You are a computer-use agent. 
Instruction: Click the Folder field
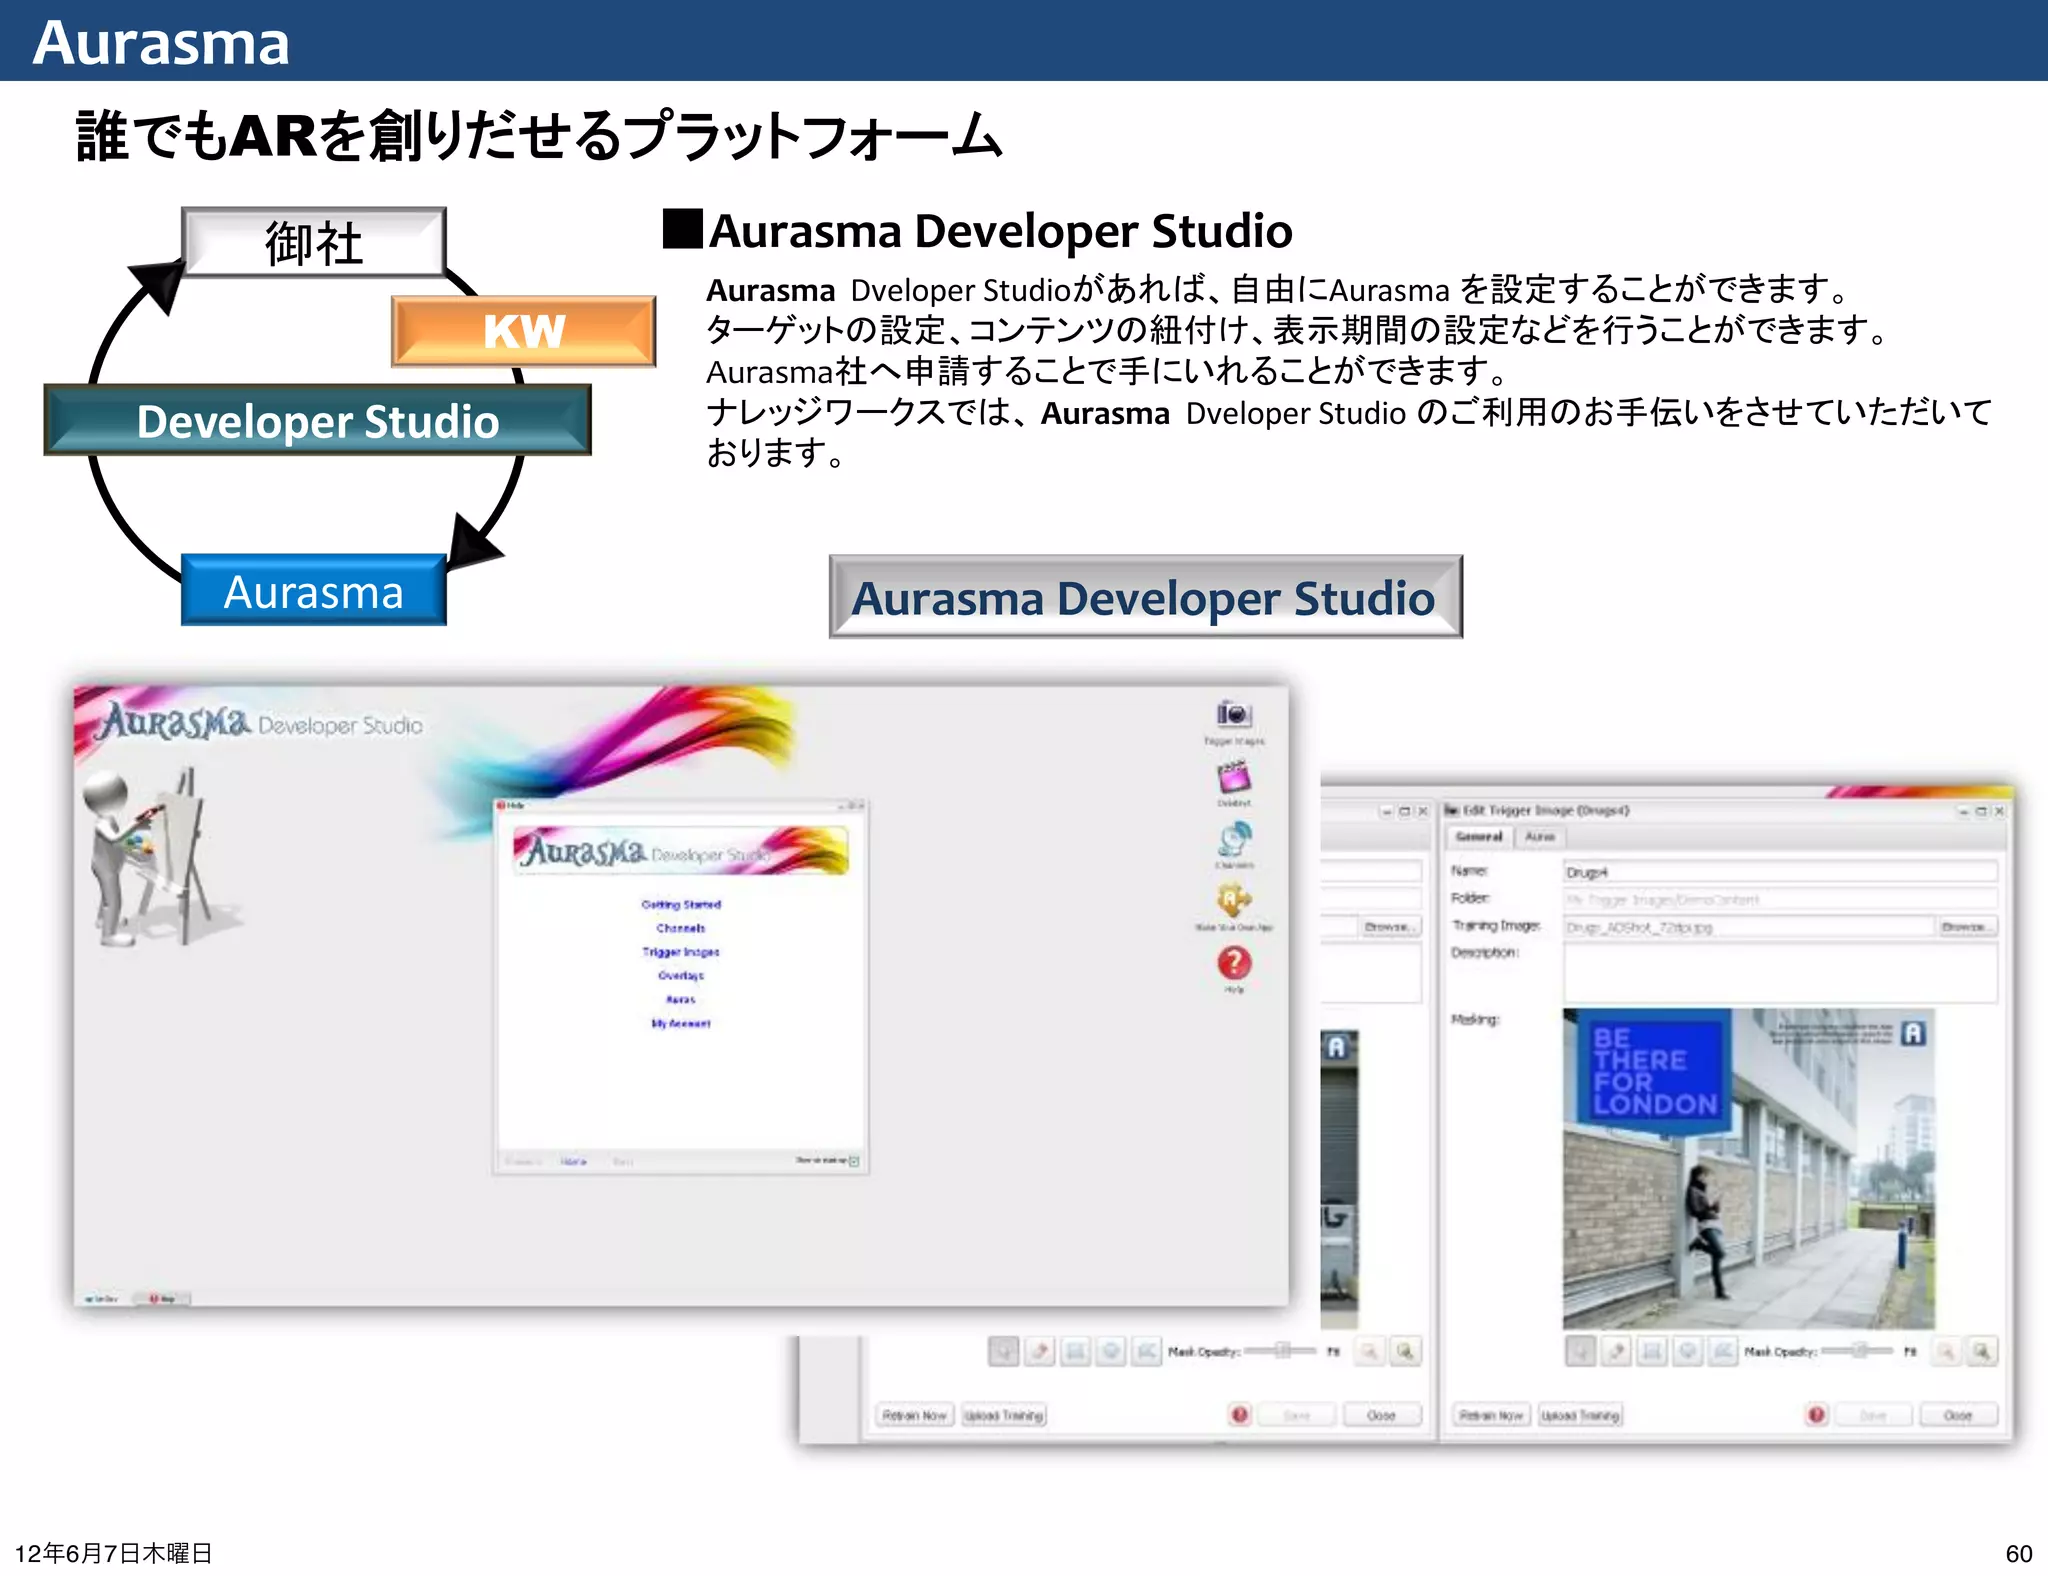click(1780, 899)
